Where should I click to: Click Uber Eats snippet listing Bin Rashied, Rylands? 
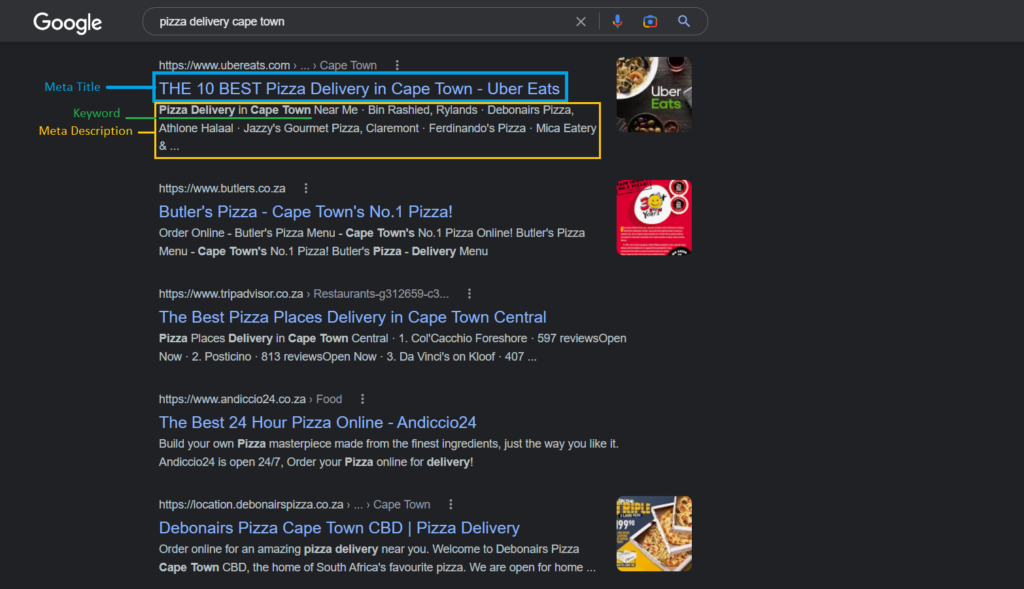377,128
